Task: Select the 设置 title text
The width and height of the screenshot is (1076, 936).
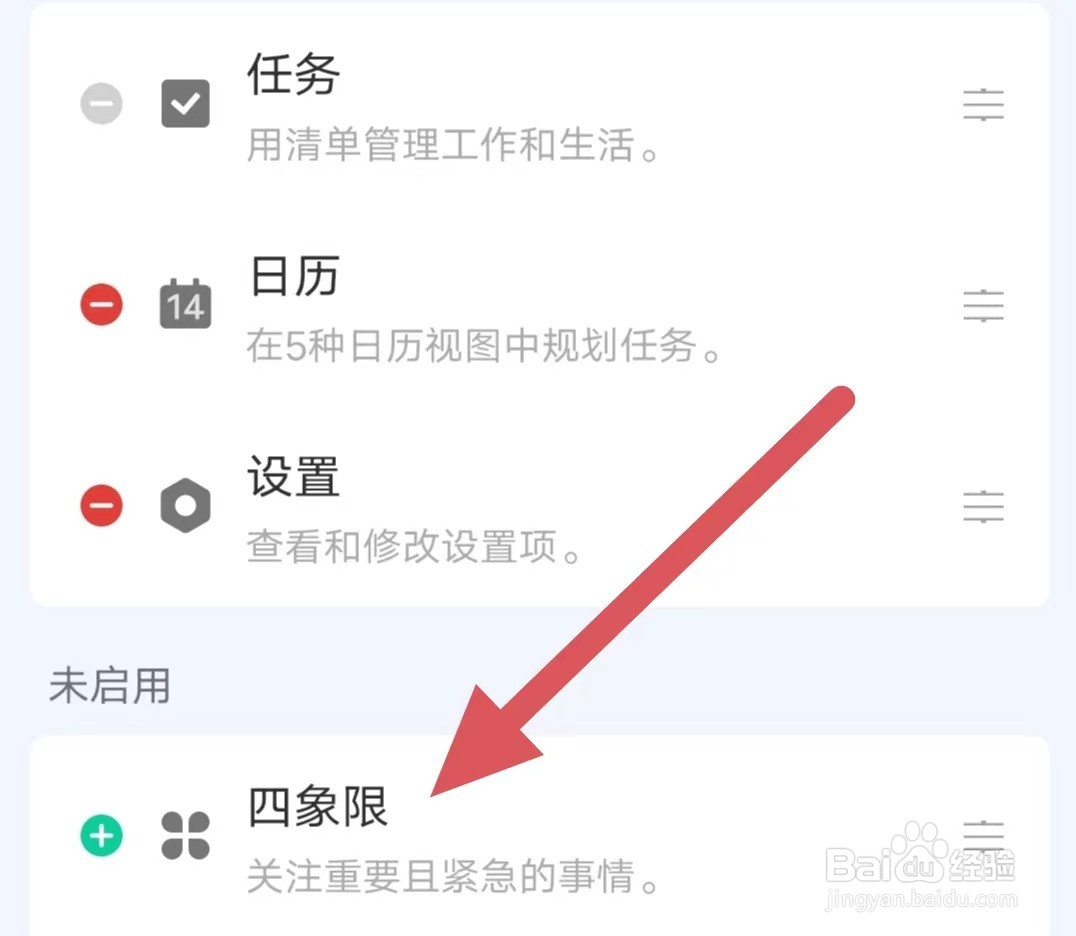Action: (x=294, y=476)
